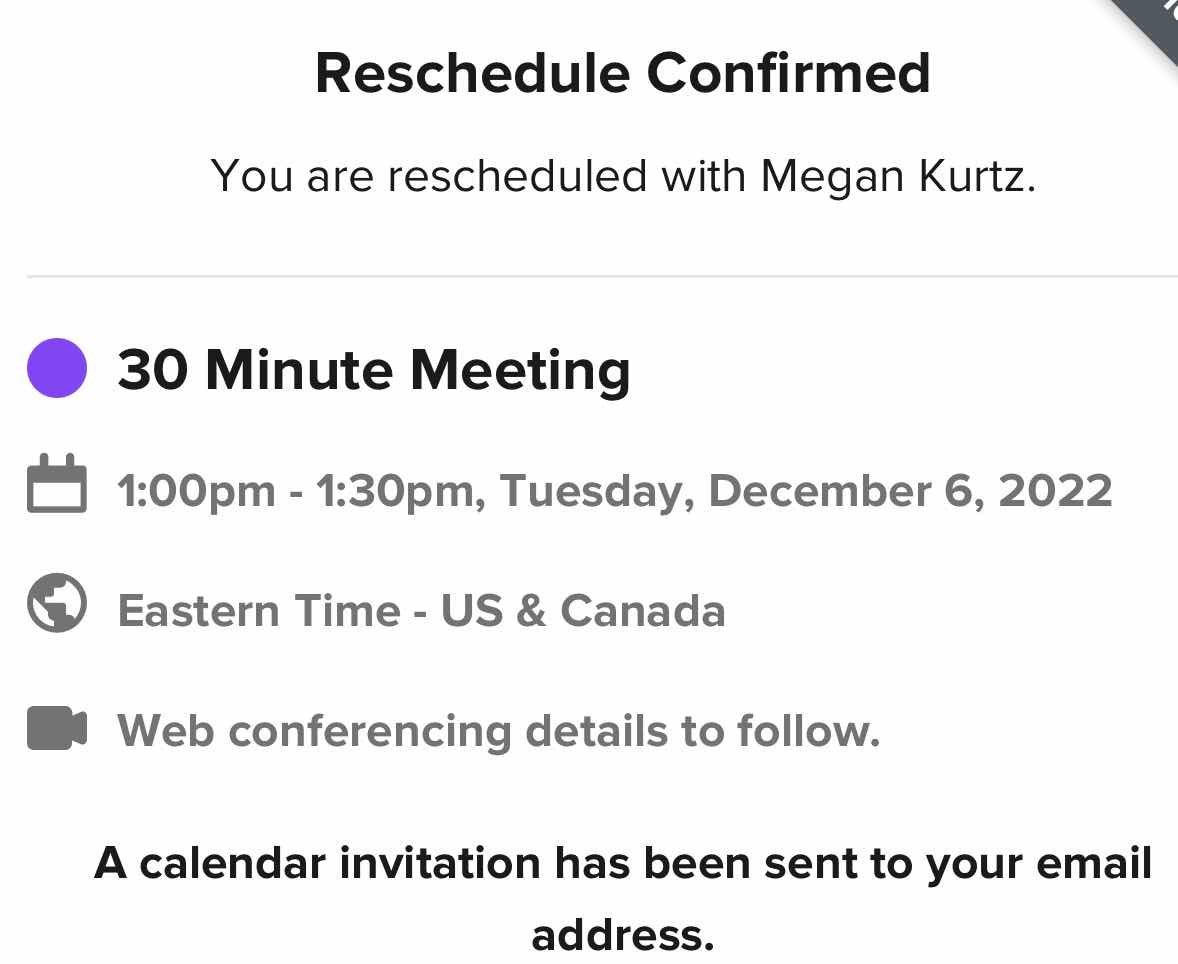Click the calendar icon beside the meeting time
1178x964 pixels.
pos(57,483)
